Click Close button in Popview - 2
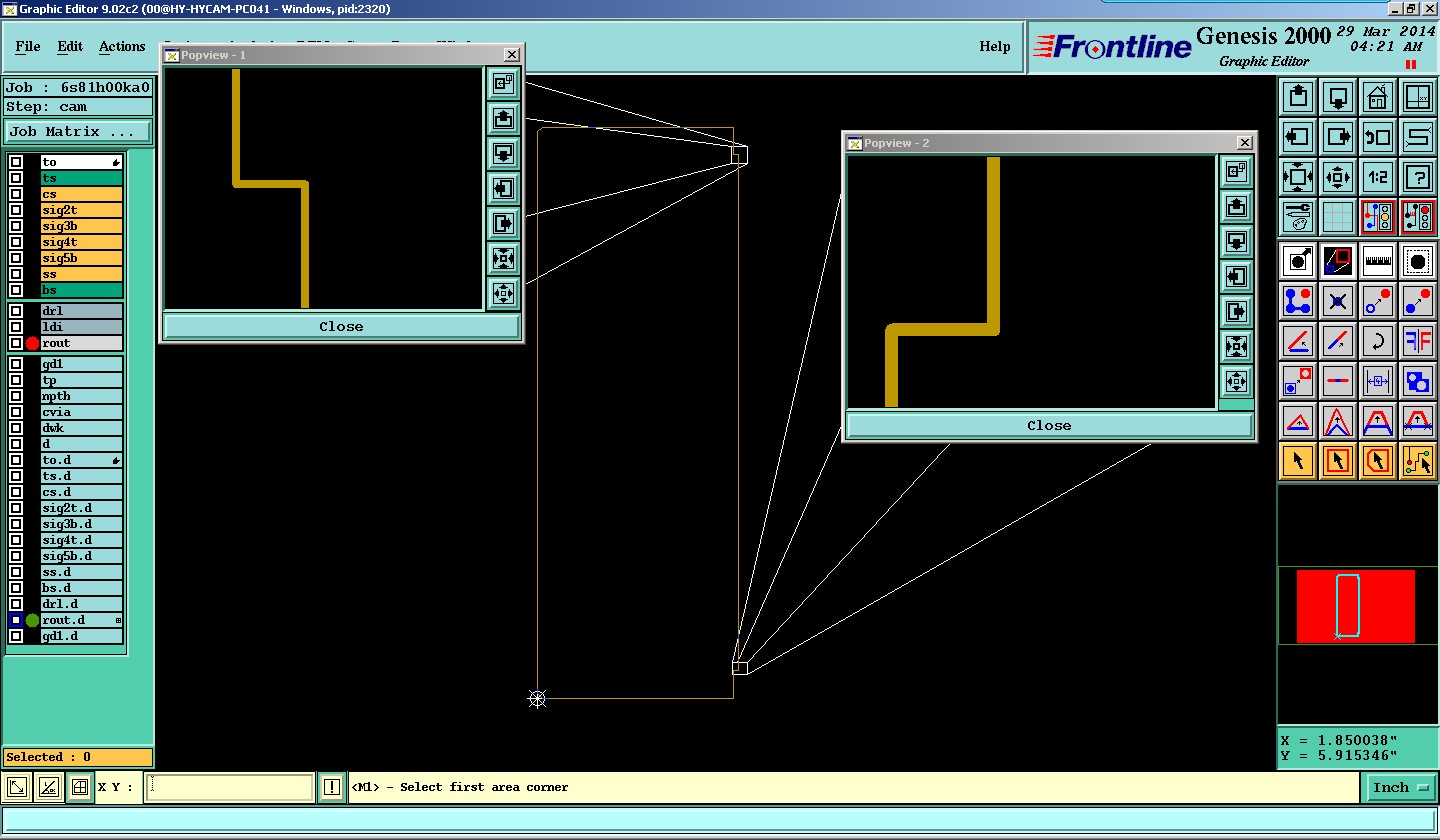Viewport: 1440px width, 840px height. (1049, 426)
